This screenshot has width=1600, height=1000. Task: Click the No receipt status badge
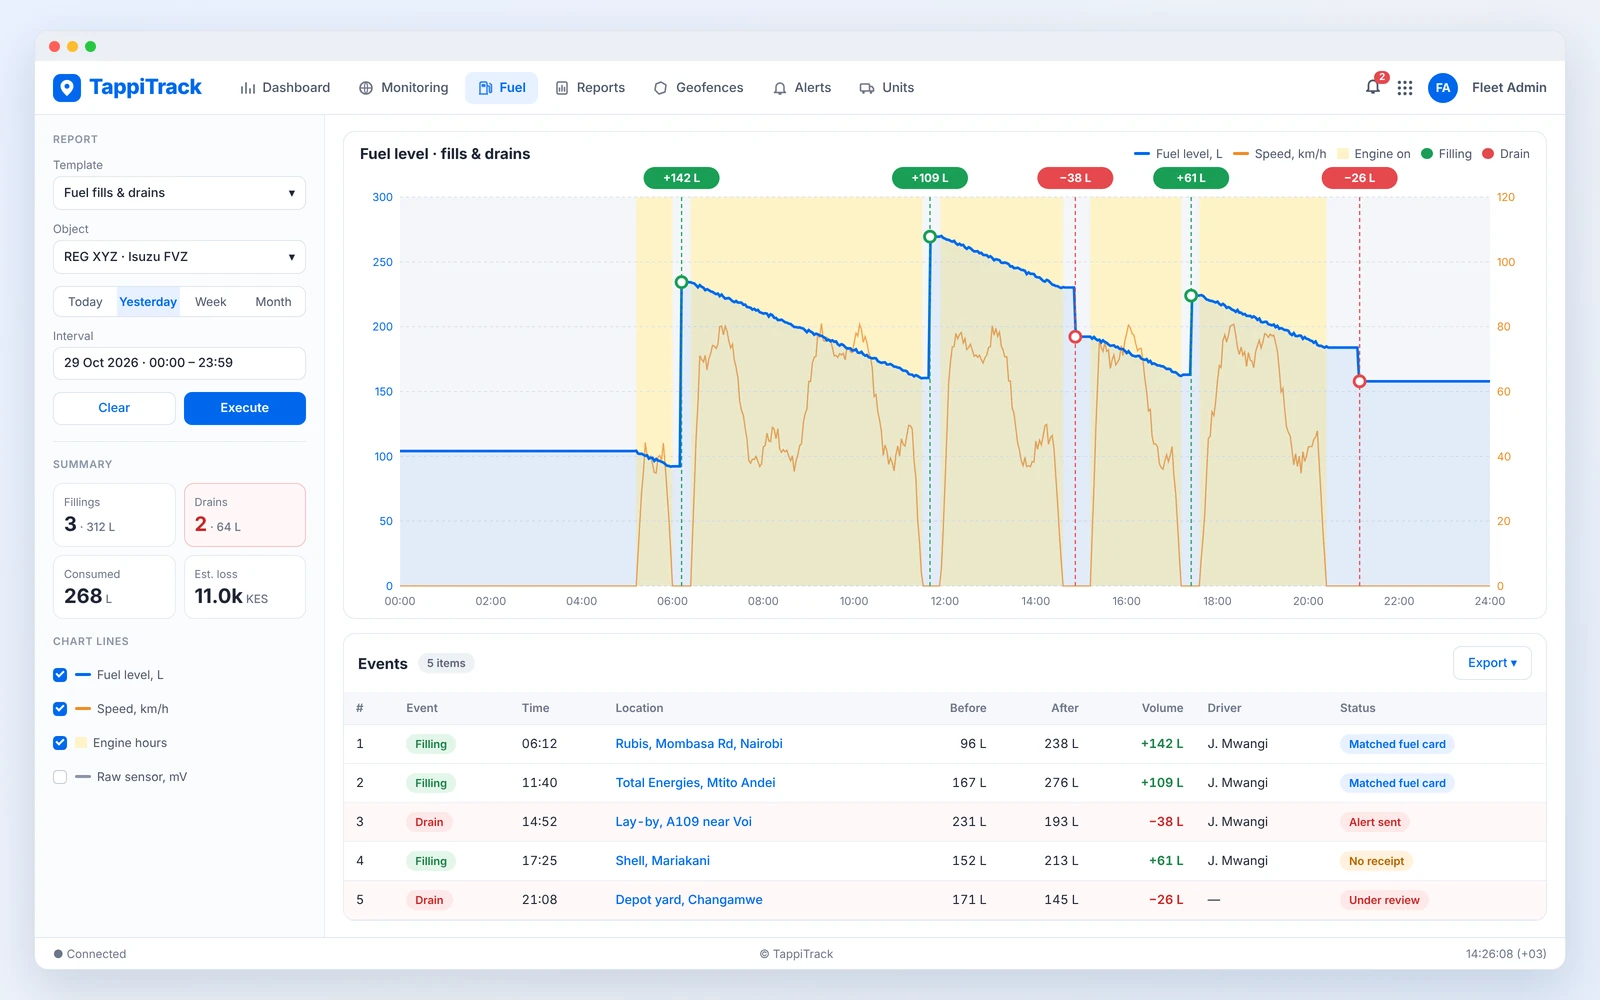coord(1376,861)
